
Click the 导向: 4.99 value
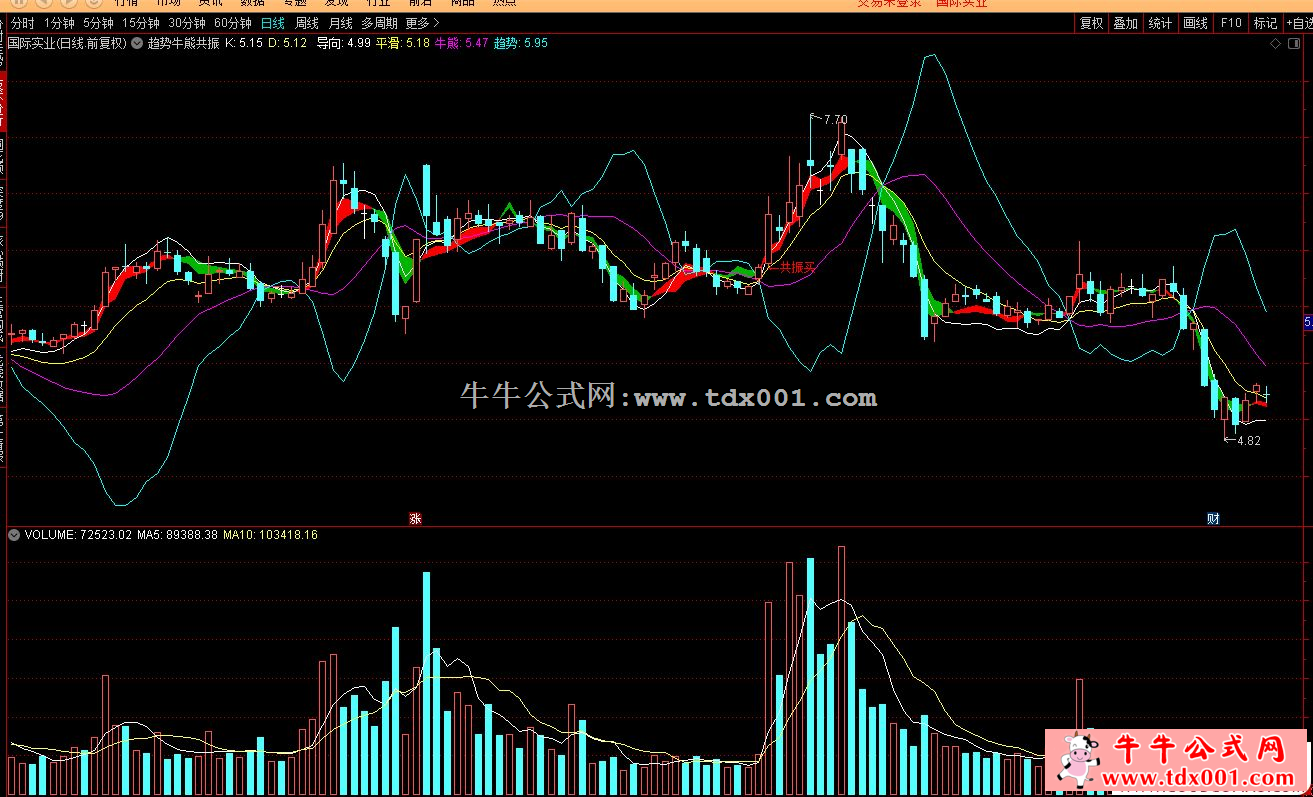pos(343,43)
